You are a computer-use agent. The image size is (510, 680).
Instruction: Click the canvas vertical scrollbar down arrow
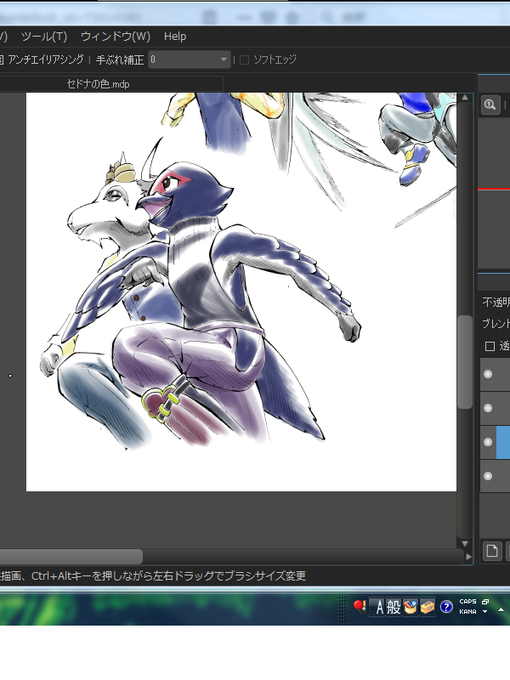pos(465,543)
